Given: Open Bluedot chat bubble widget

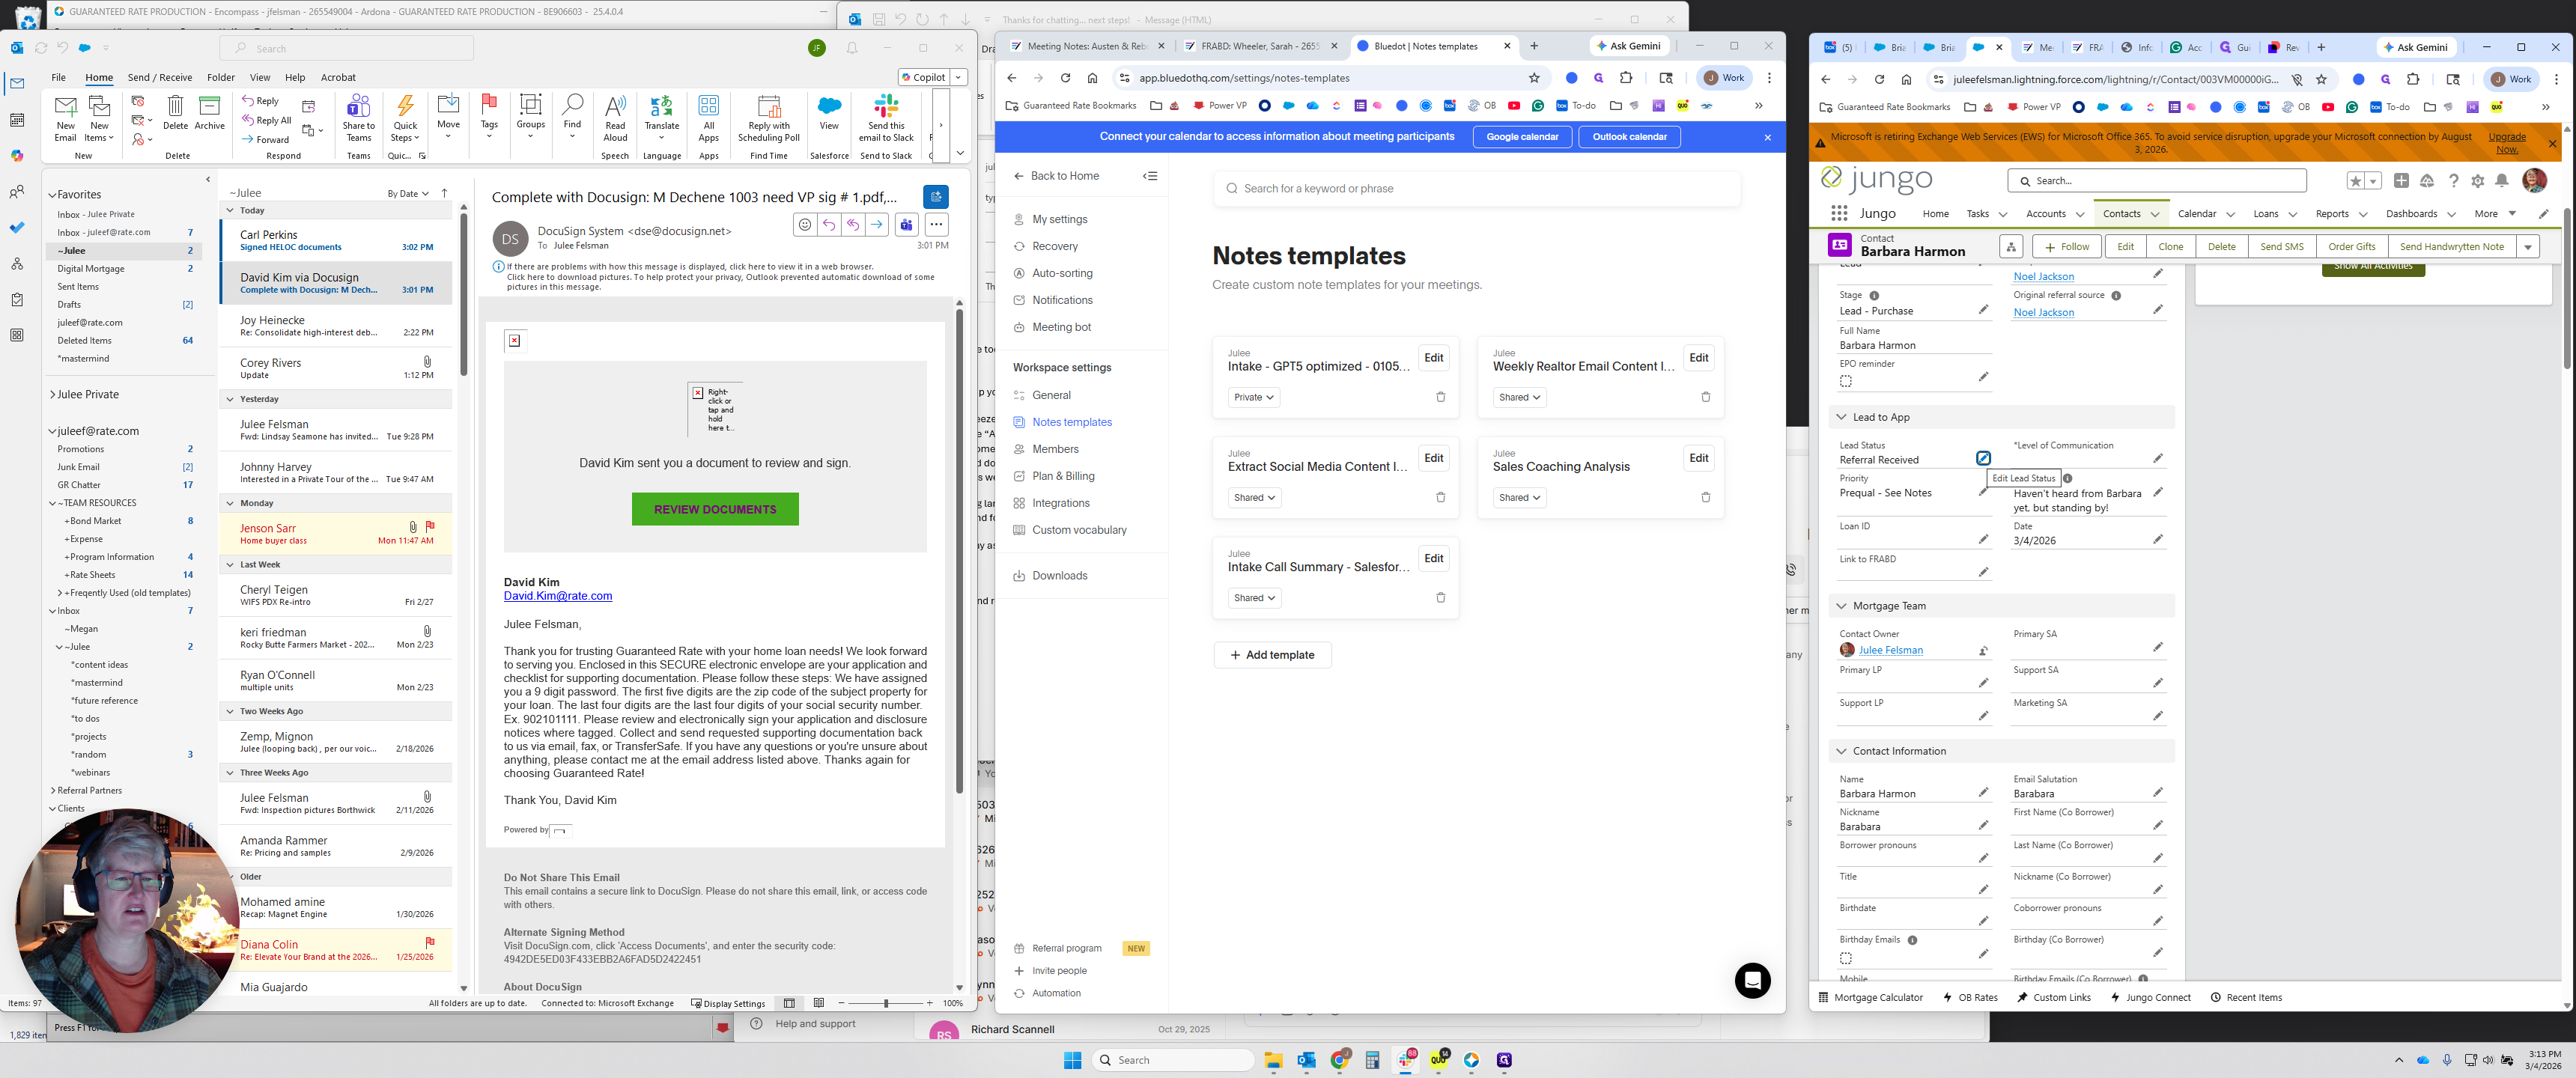Looking at the screenshot, I should [1752, 981].
